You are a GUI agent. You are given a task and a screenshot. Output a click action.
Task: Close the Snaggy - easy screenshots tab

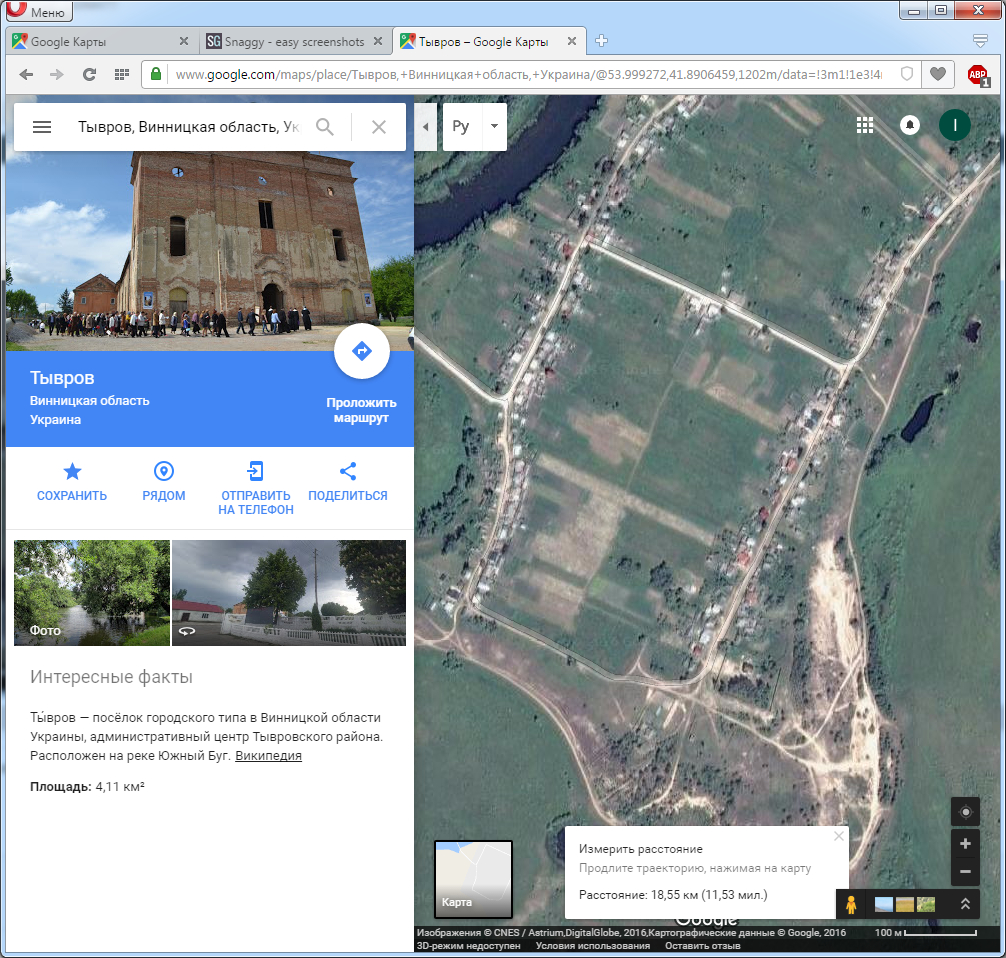(378, 41)
